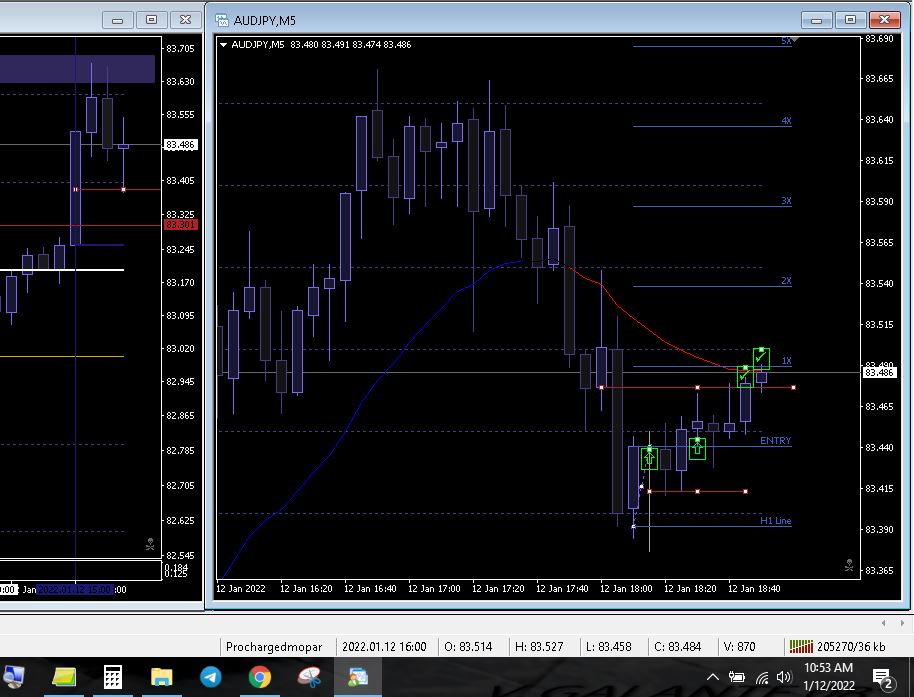Select the H1 Line label
914x697 pixels.
click(775, 521)
